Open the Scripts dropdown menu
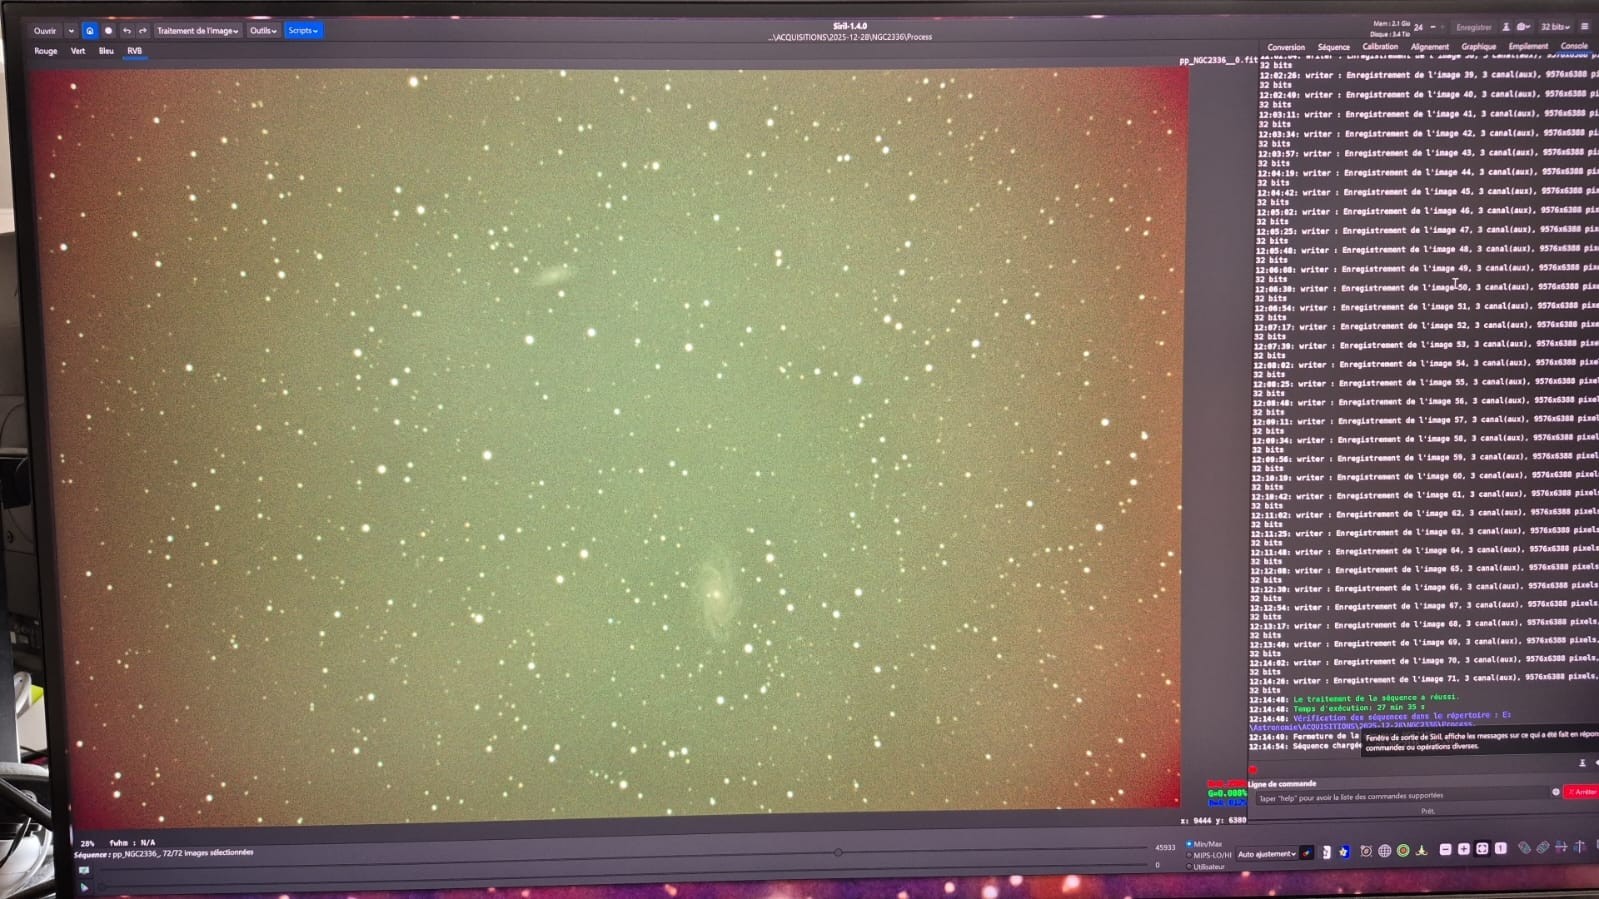 pos(303,31)
